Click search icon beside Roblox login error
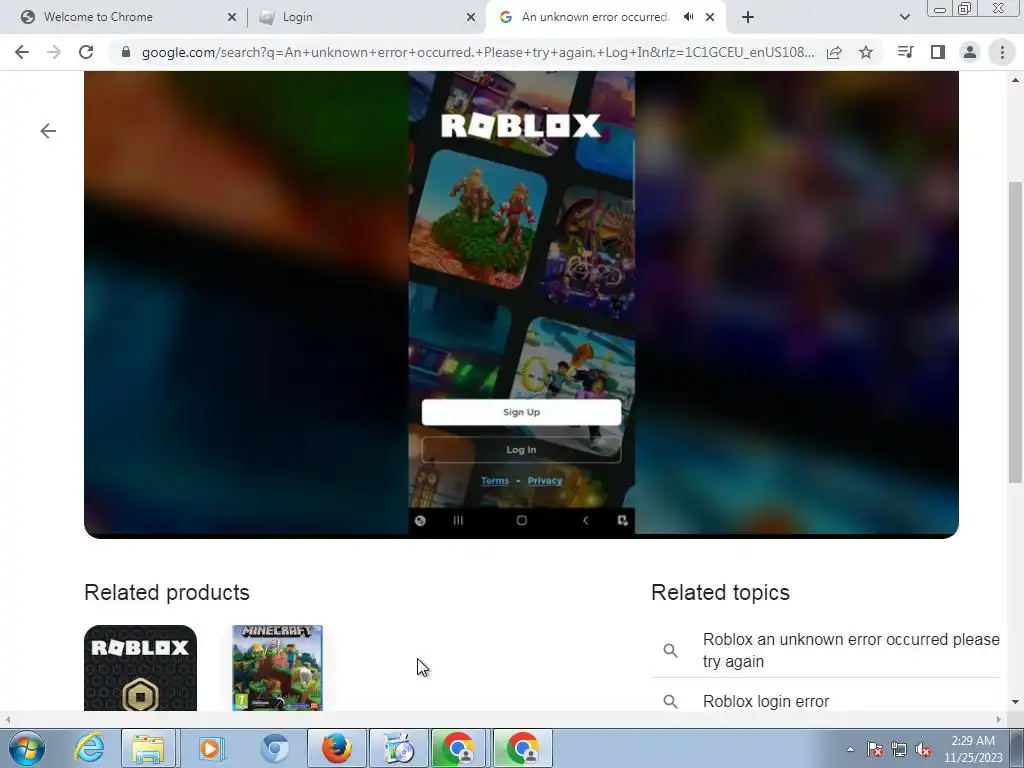Viewport: 1024px width, 768px height. (x=670, y=701)
